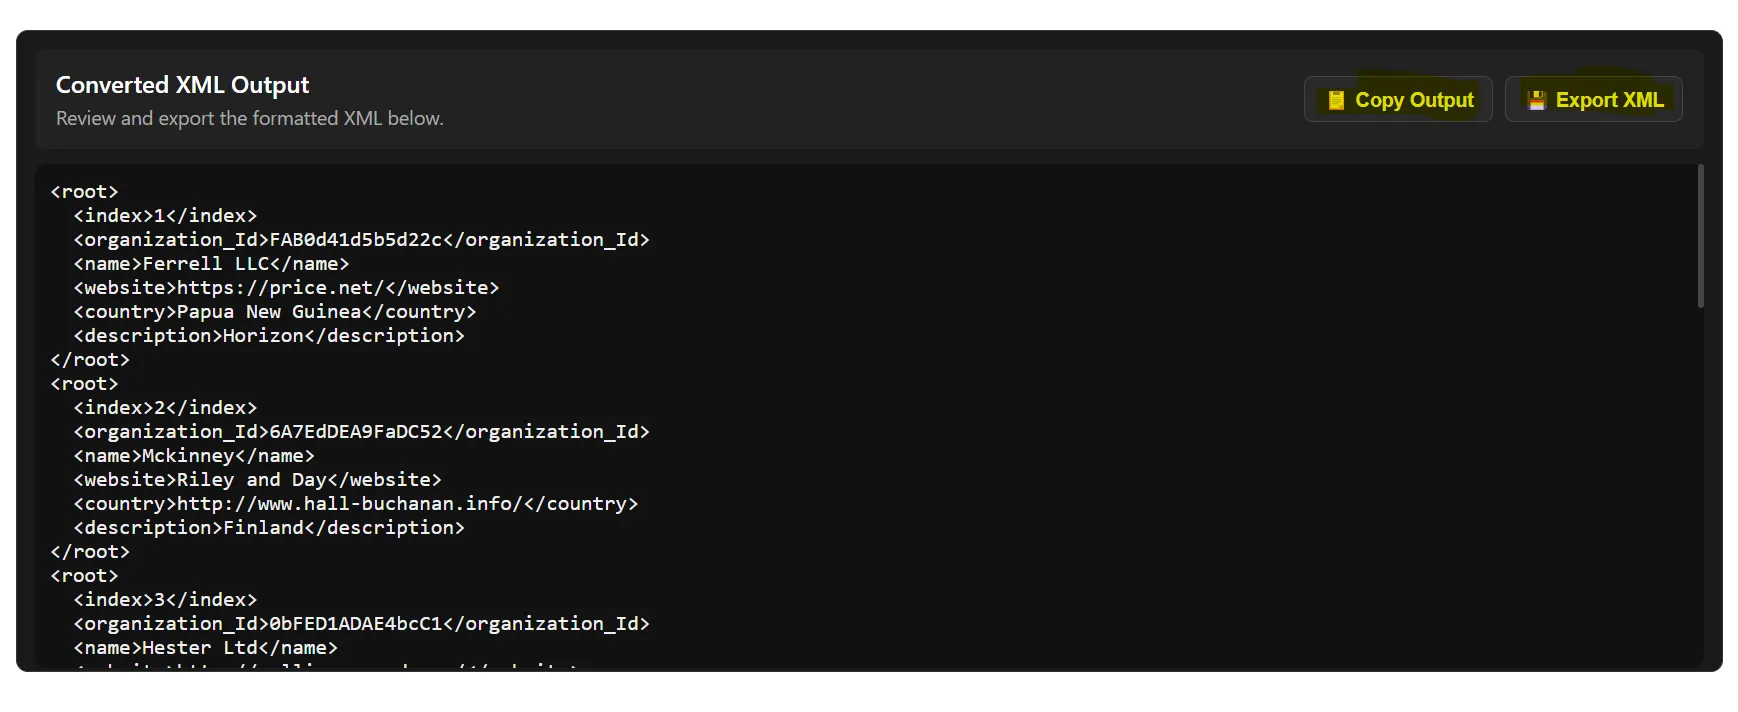
Task: Select the Hester Ltd name value
Action: pos(199,647)
